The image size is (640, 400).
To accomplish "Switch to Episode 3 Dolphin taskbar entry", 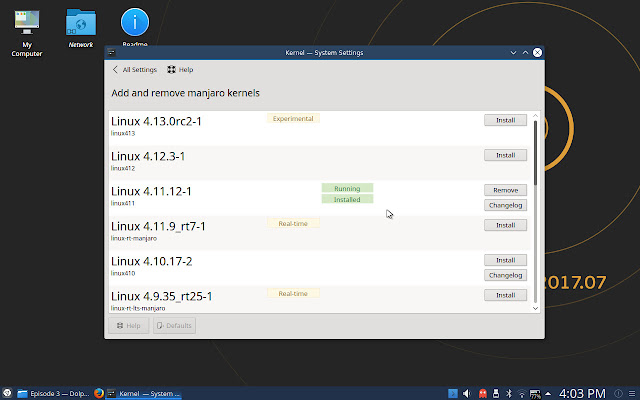I will 53,393.
